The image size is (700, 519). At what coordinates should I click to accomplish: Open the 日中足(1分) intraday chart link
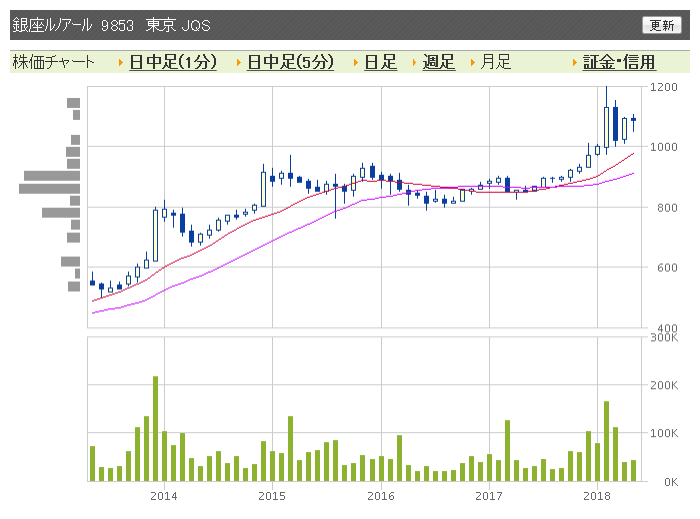coord(173,62)
